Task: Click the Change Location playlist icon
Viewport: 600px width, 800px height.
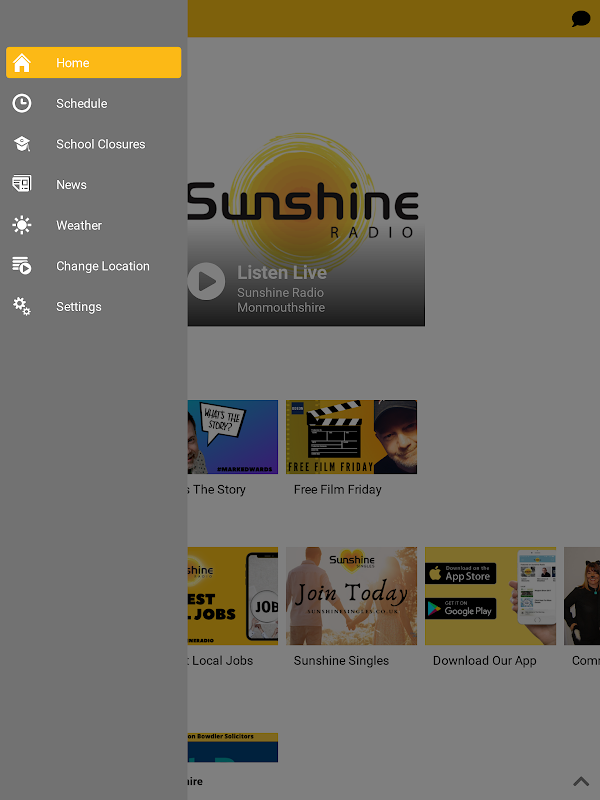Action: (22, 265)
